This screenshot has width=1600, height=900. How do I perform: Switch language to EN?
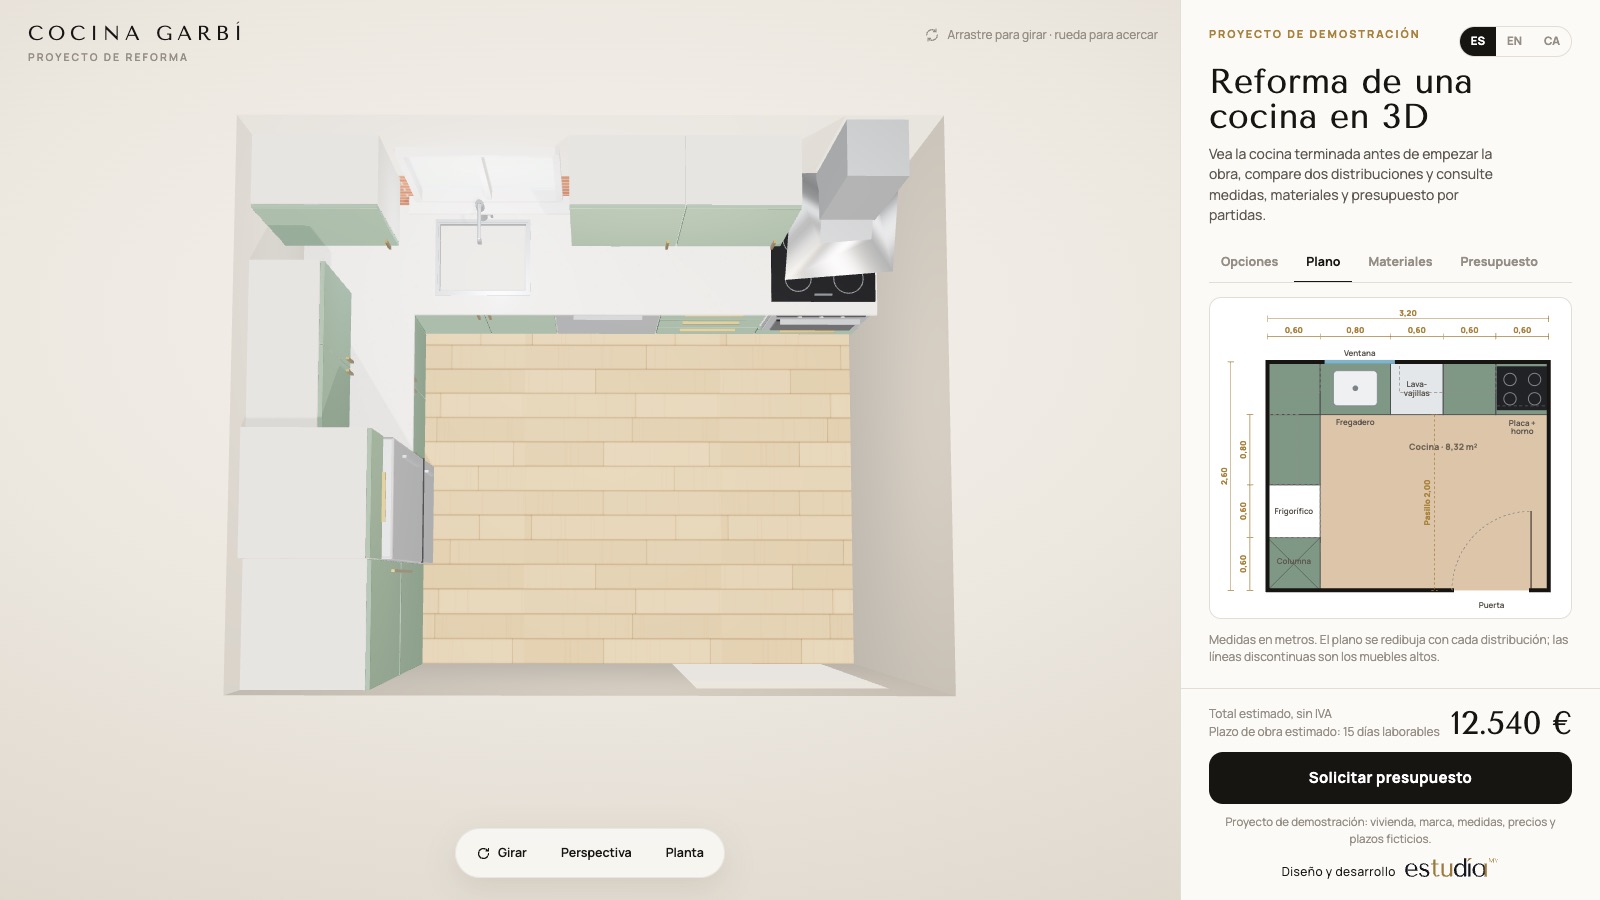pyautogui.click(x=1514, y=41)
